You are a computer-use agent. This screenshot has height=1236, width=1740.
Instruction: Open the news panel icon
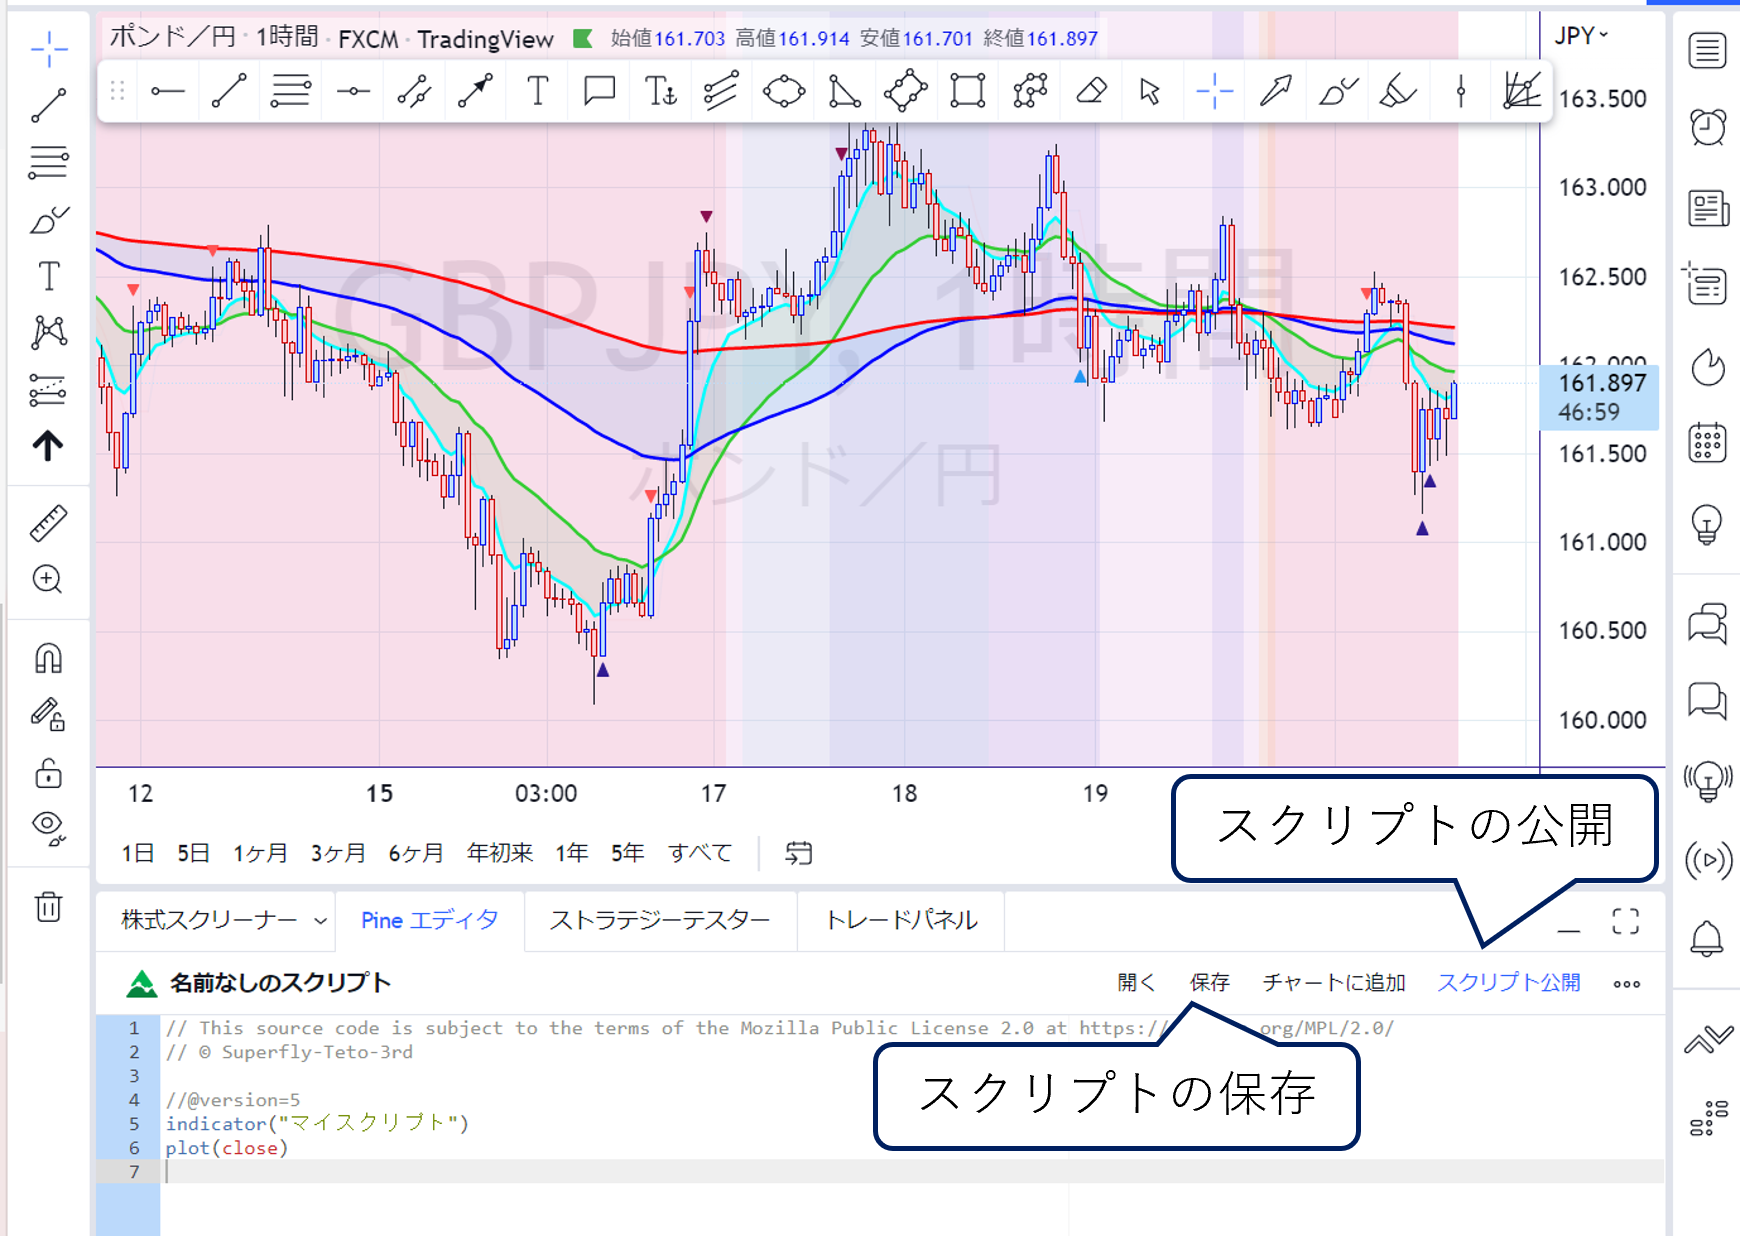click(1708, 208)
